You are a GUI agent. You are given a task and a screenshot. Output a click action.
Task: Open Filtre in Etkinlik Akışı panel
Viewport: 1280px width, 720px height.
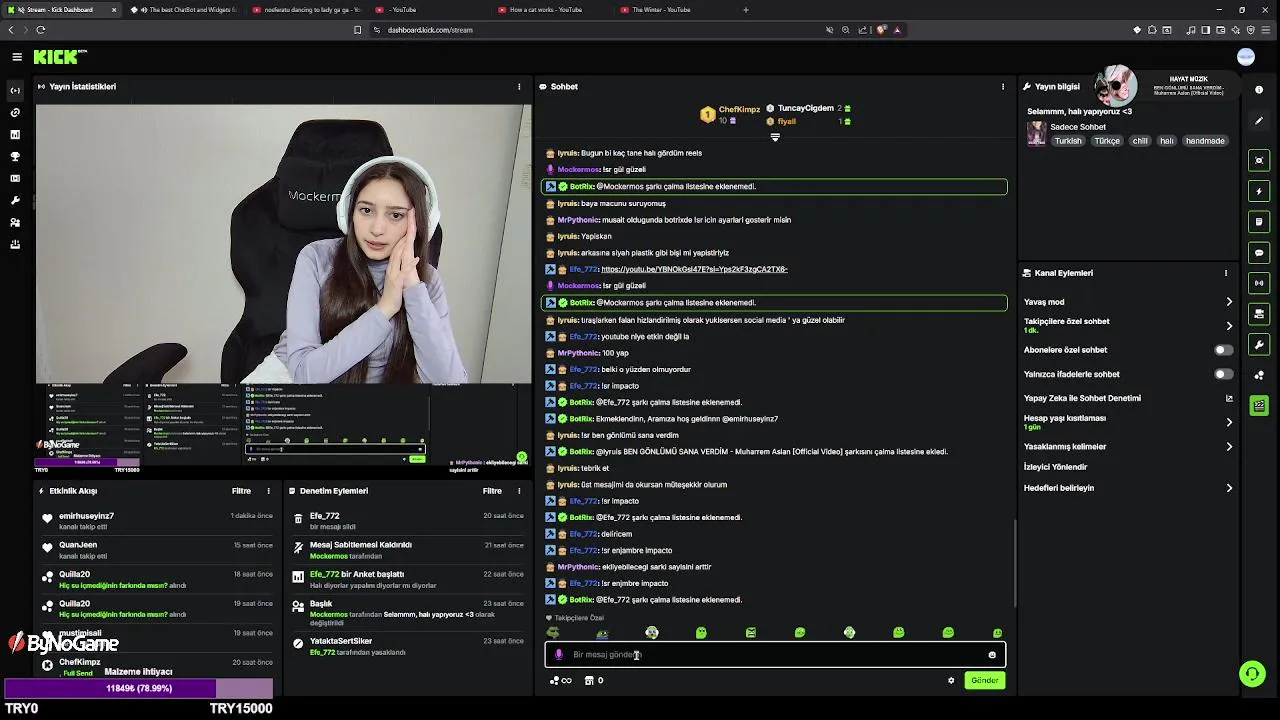(241, 491)
